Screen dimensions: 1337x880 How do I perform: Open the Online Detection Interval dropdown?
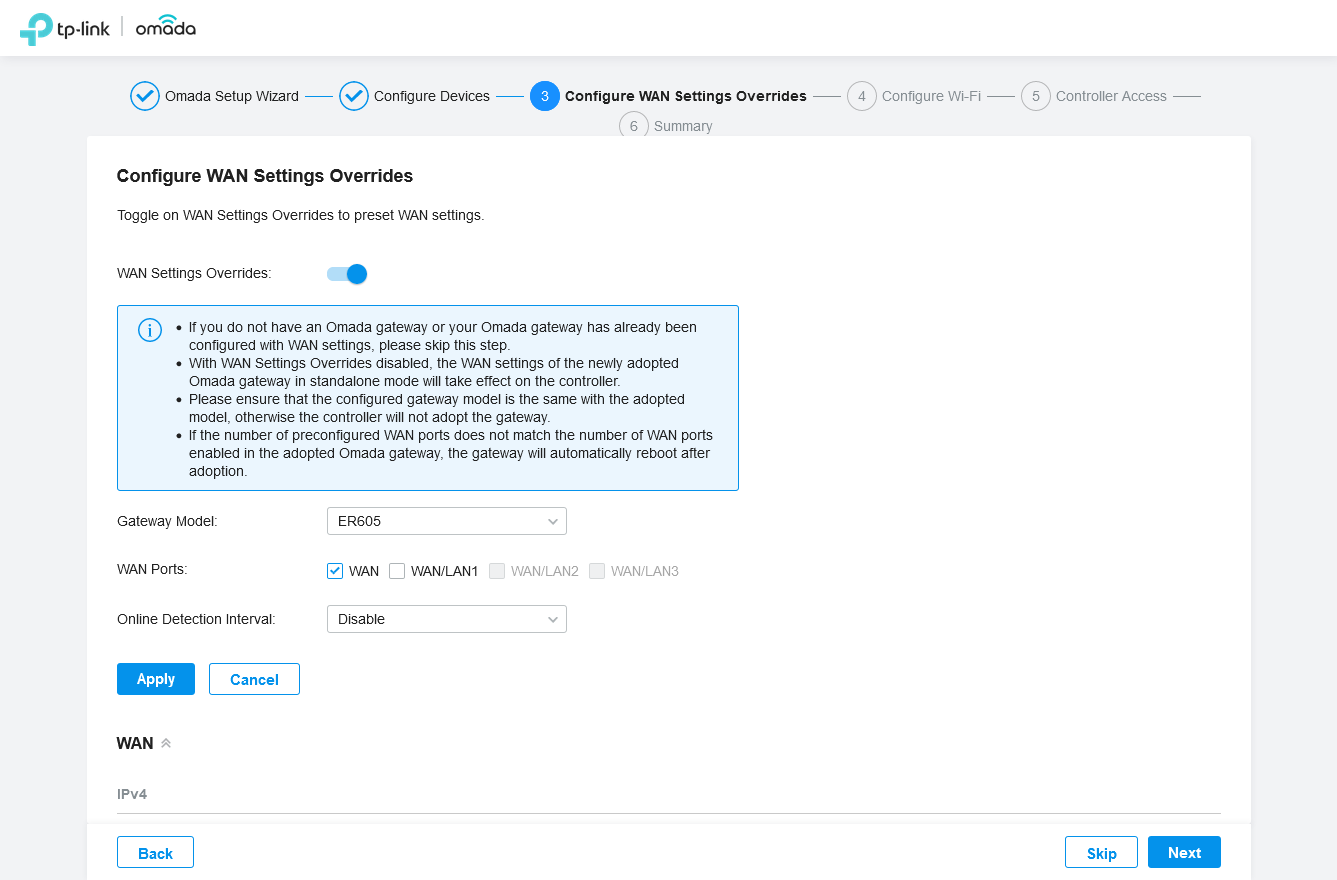[x=447, y=619]
